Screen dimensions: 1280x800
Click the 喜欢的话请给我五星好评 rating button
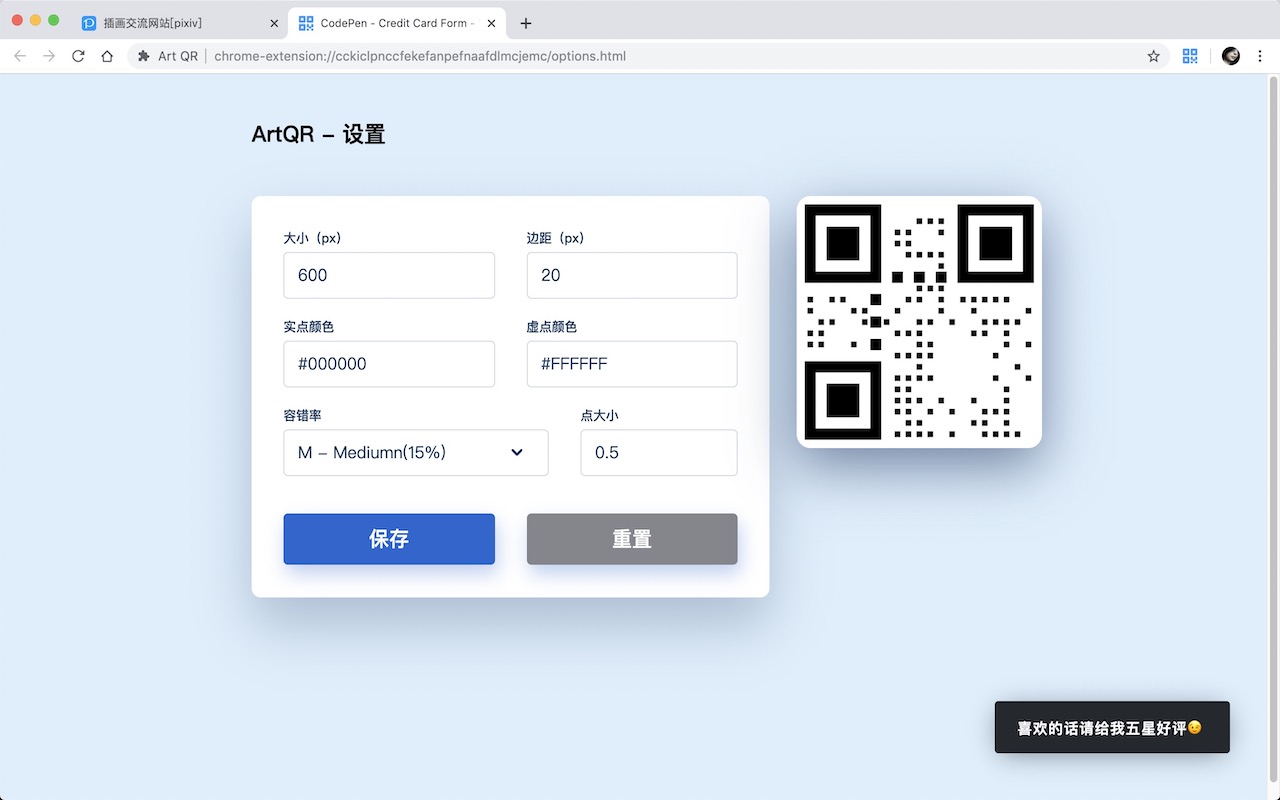point(1112,728)
